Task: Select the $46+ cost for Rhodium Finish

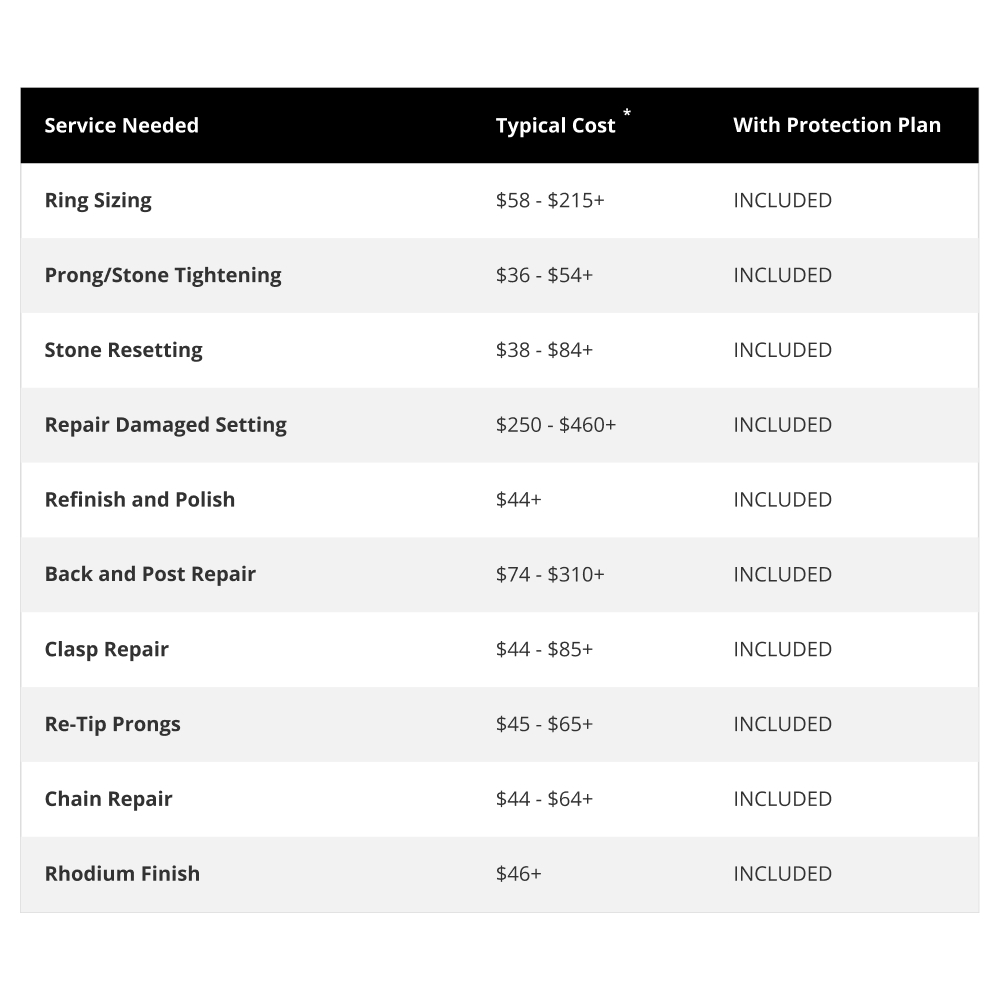Action: pyautogui.click(x=518, y=874)
